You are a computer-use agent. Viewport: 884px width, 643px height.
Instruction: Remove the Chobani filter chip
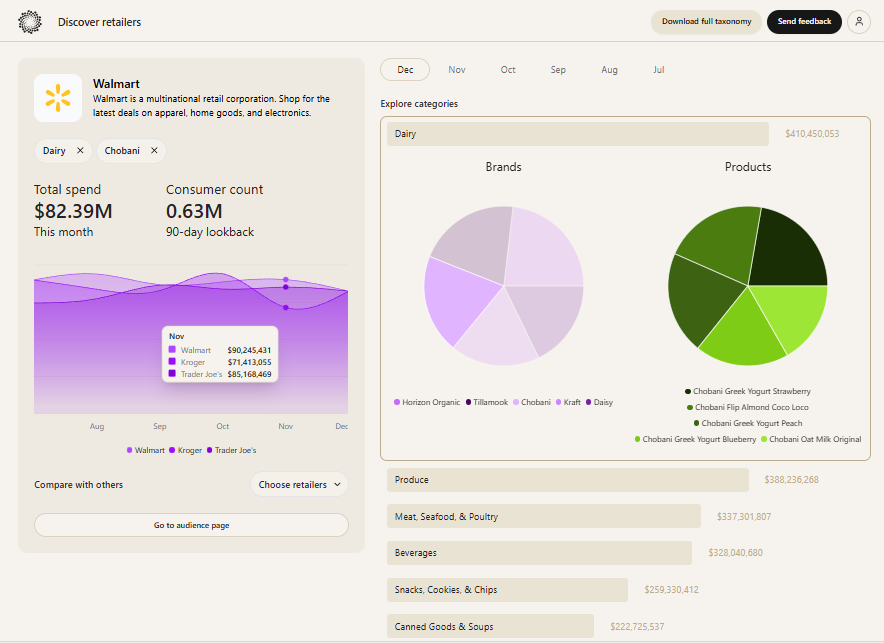pos(154,151)
